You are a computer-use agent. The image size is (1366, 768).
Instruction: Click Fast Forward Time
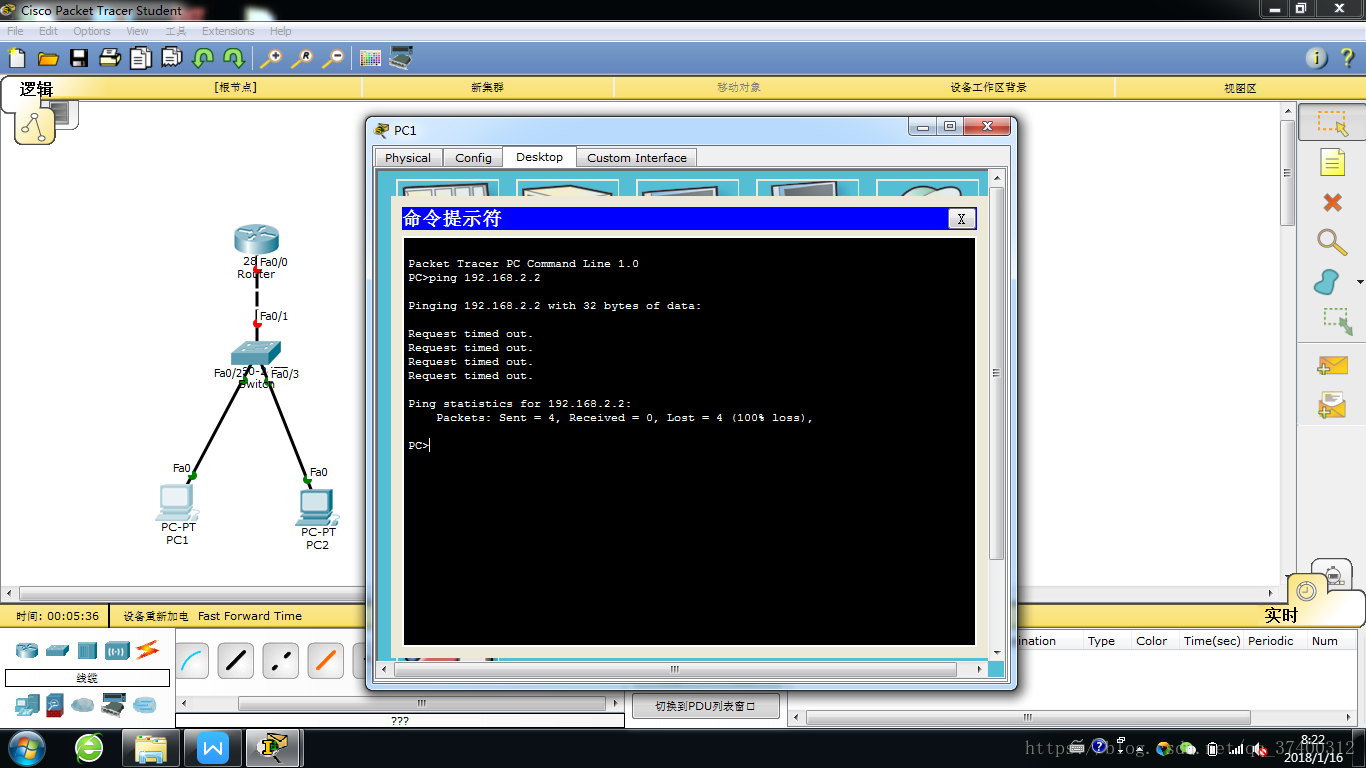250,616
